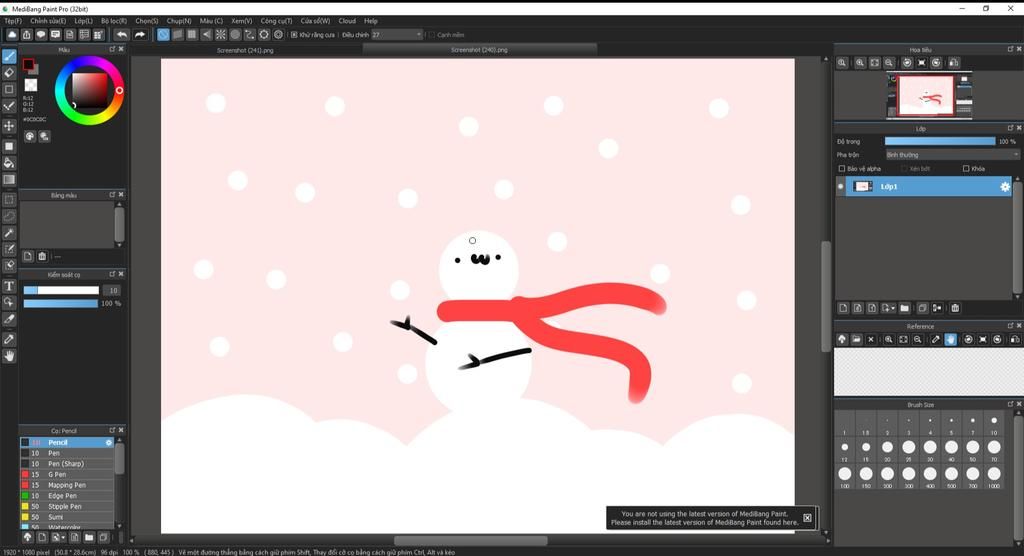Image resolution: width=1024 pixels, height=556 pixels.
Task: Select the Hand pan tool
Action: (9, 356)
